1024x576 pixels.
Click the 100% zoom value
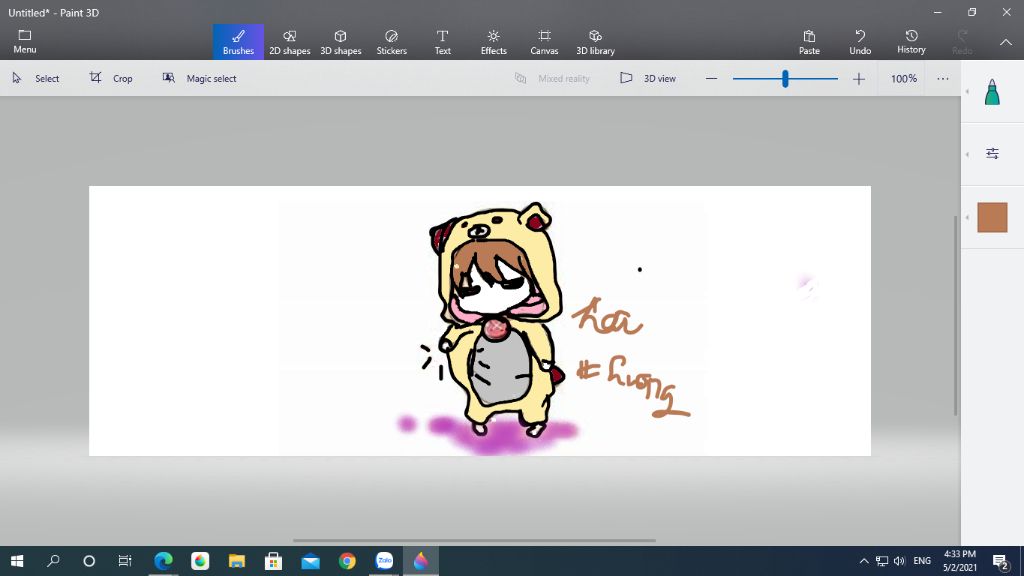click(x=904, y=78)
